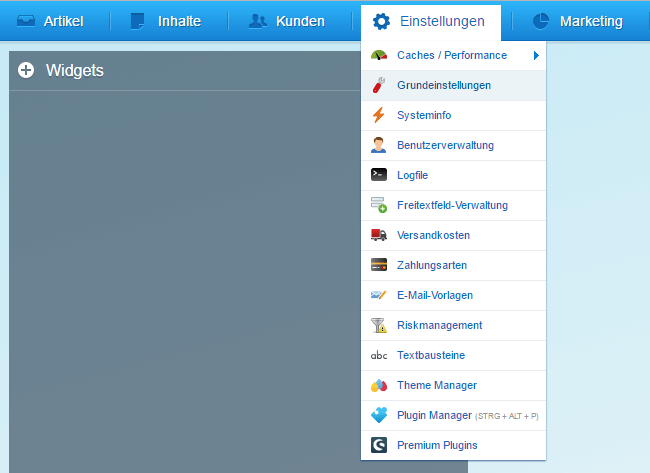Click the Einstellungen gear icon
This screenshot has width=650, height=473.
[x=381, y=22]
